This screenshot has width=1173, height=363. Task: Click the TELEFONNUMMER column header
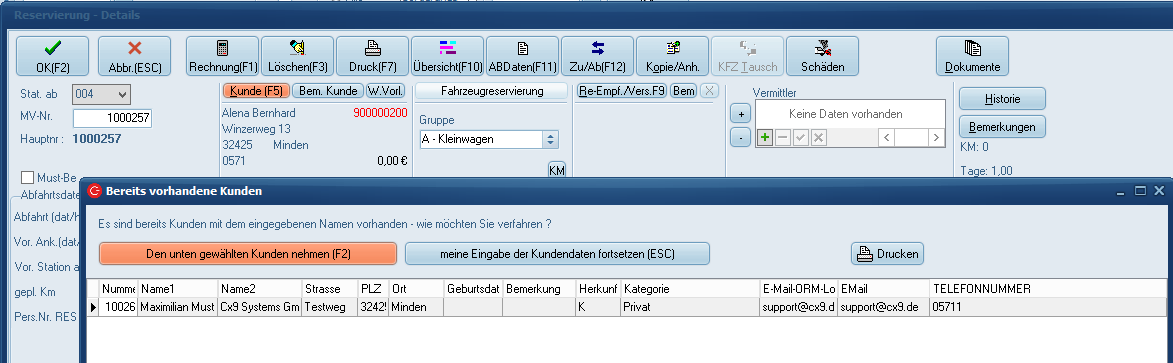coord(1048,289)
